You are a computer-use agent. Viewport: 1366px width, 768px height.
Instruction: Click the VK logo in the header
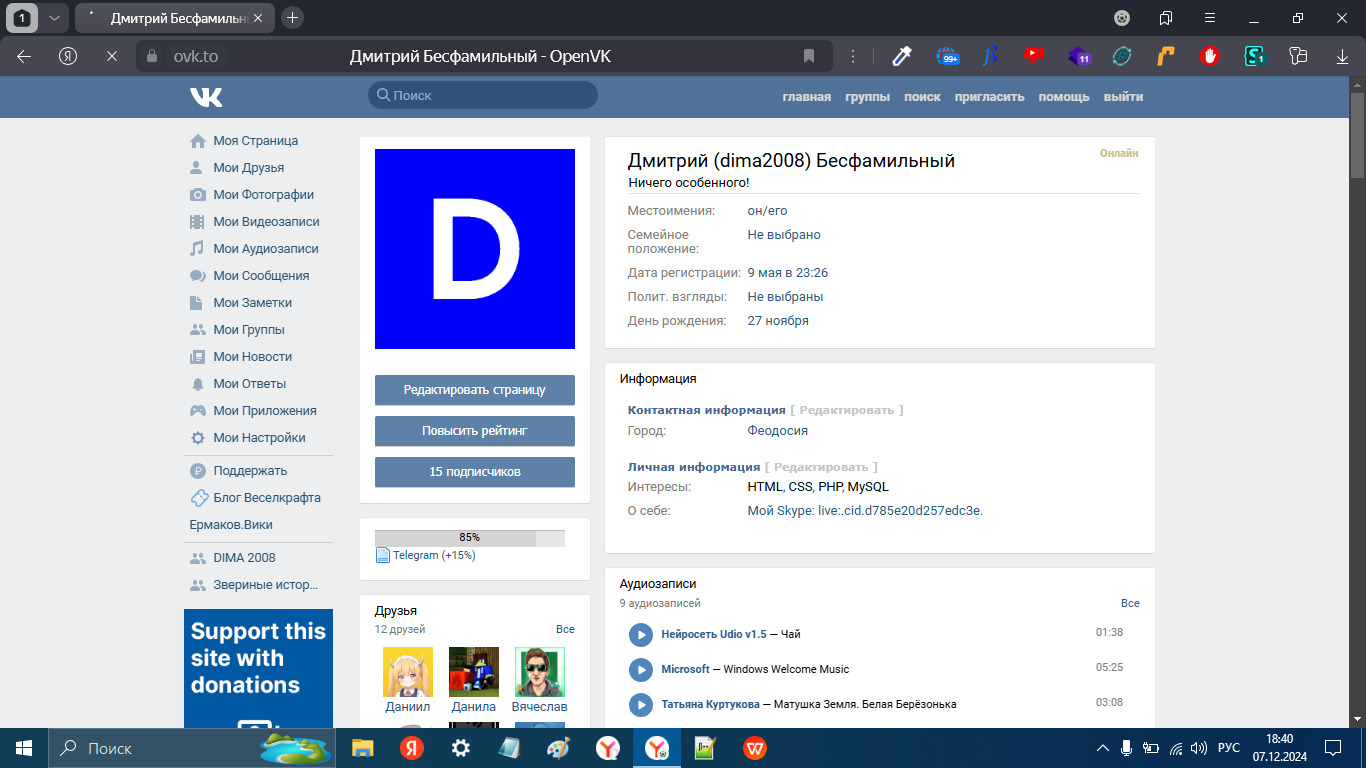206,97
